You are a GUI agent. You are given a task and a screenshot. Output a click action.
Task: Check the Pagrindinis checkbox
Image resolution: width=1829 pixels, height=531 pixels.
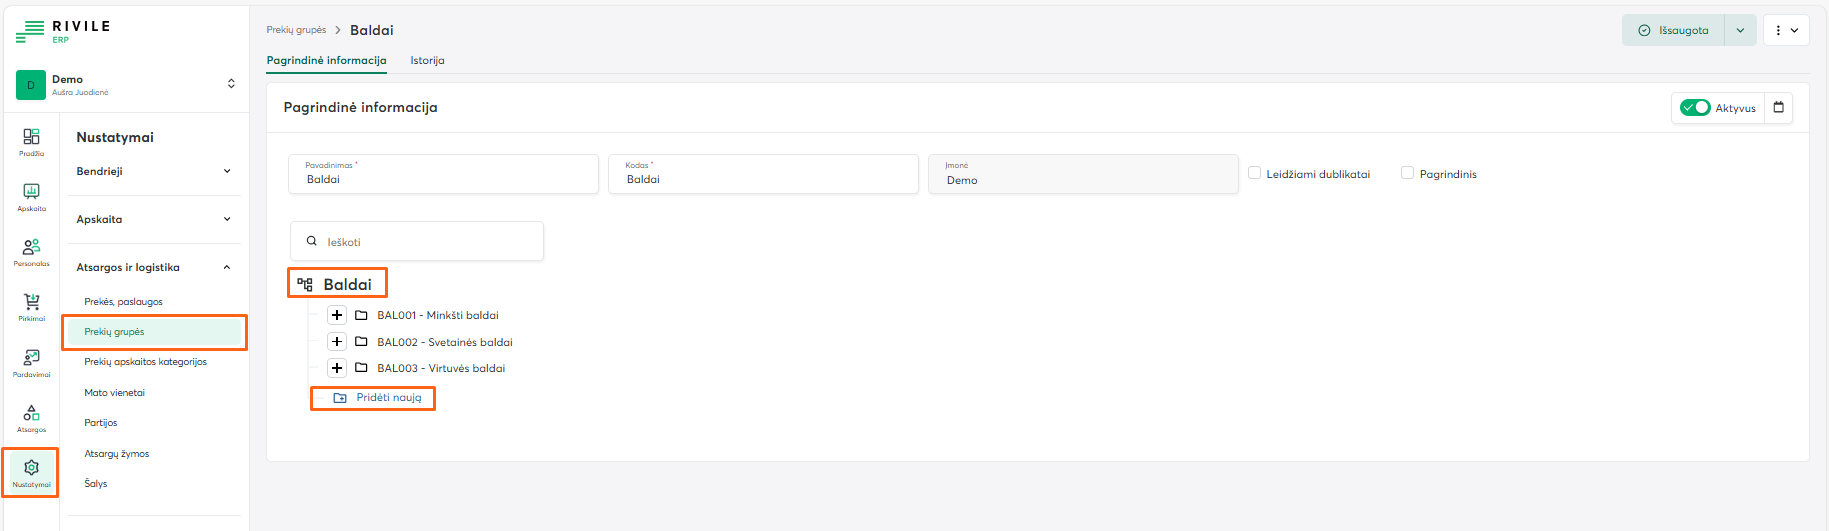(1407, 173)
